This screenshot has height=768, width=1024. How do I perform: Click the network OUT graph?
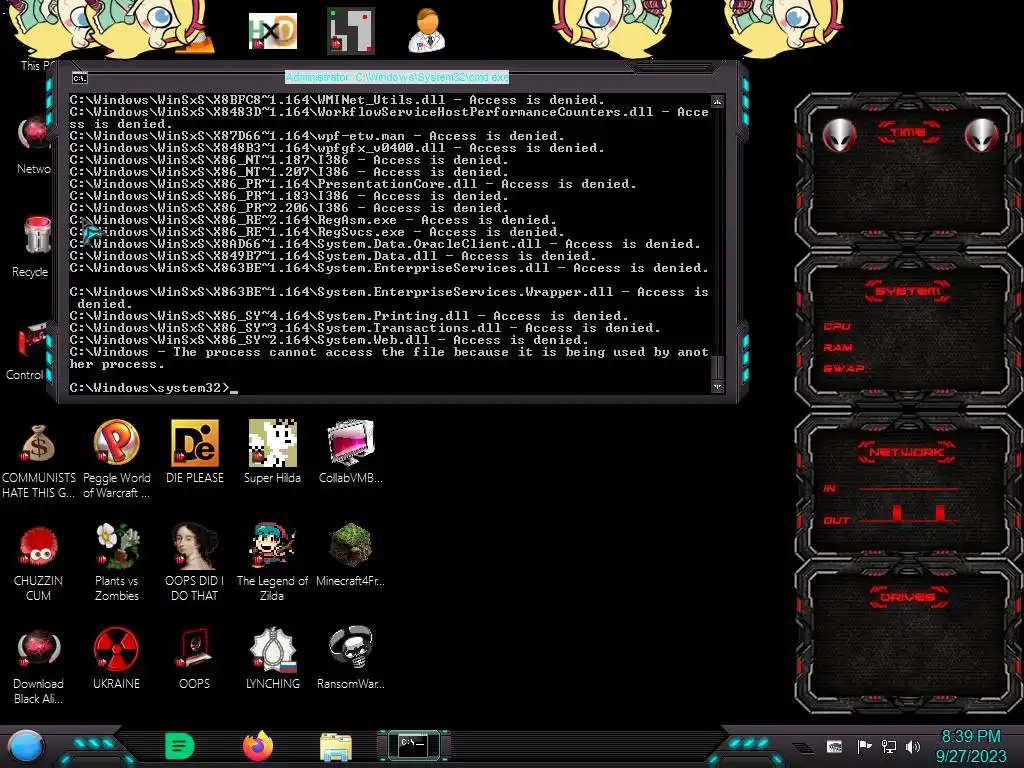(908, 513)
